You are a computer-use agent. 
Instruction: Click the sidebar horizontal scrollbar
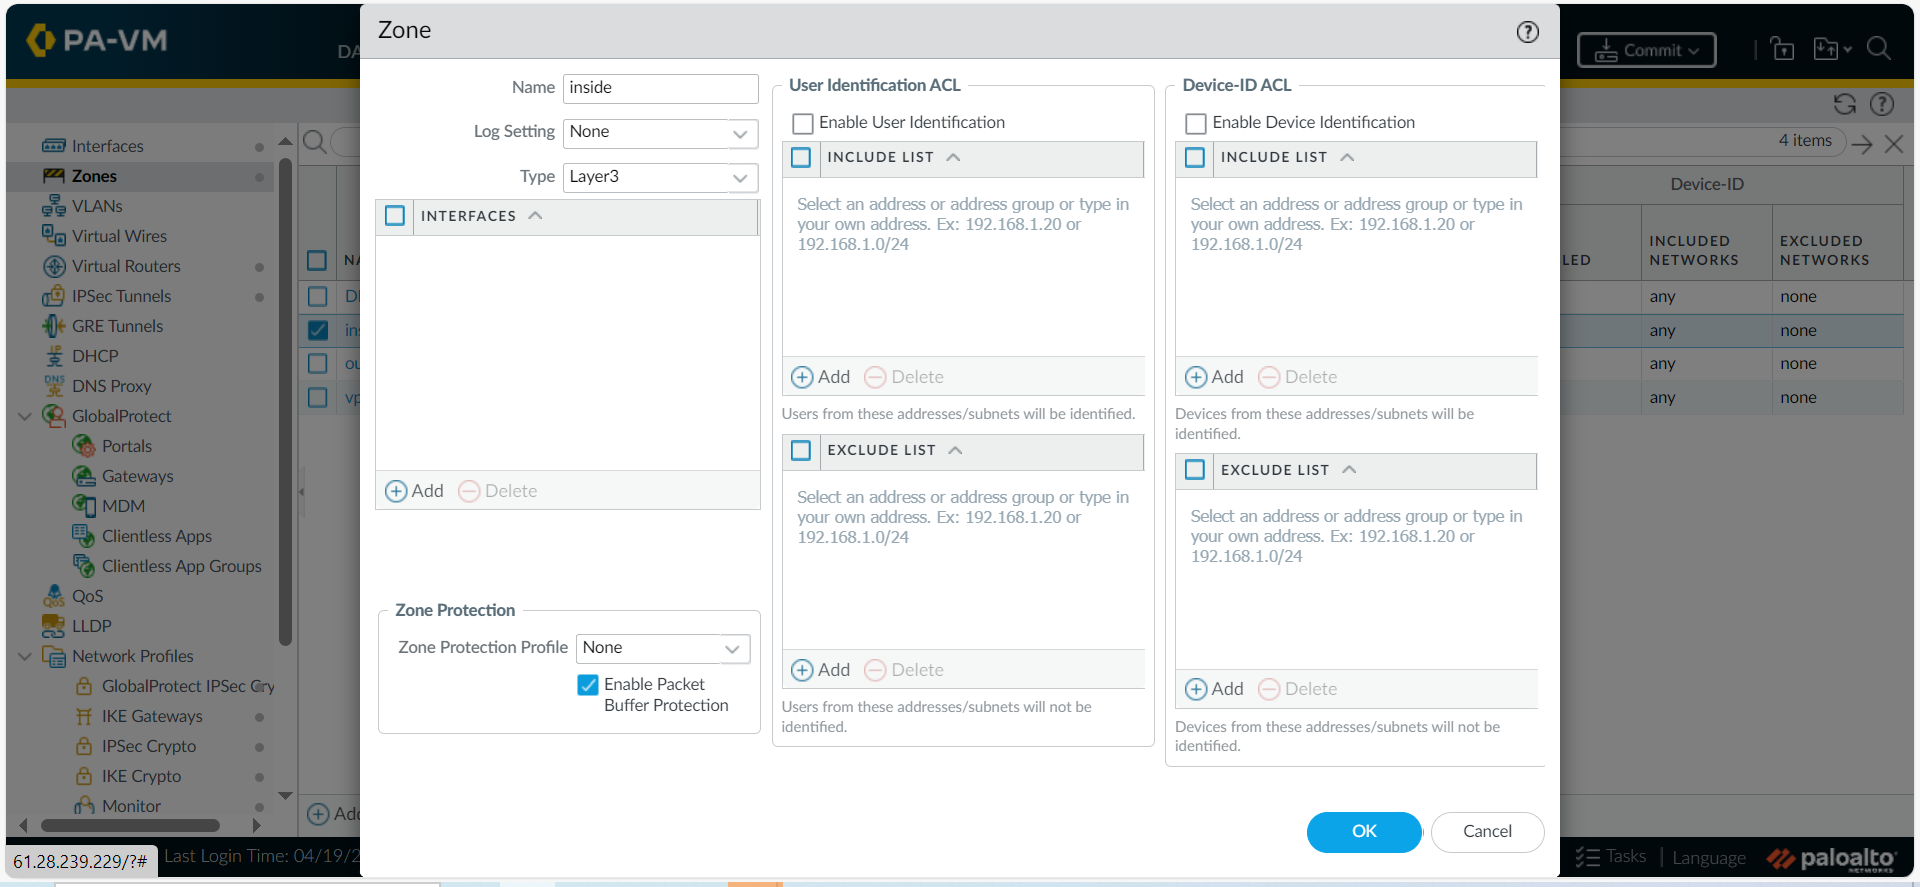(x=130, y=825)
